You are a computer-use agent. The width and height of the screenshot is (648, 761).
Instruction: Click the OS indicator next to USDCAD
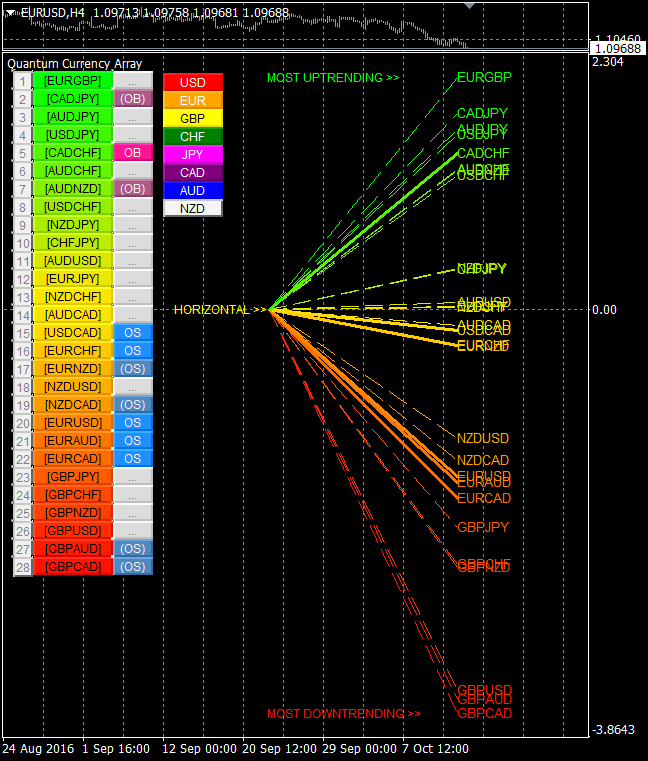[x=133, y=332]
